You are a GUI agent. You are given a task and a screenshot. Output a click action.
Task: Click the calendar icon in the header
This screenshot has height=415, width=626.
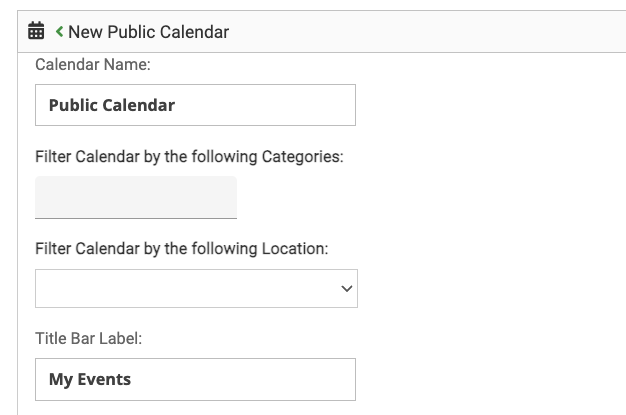[x=36, y=32]
